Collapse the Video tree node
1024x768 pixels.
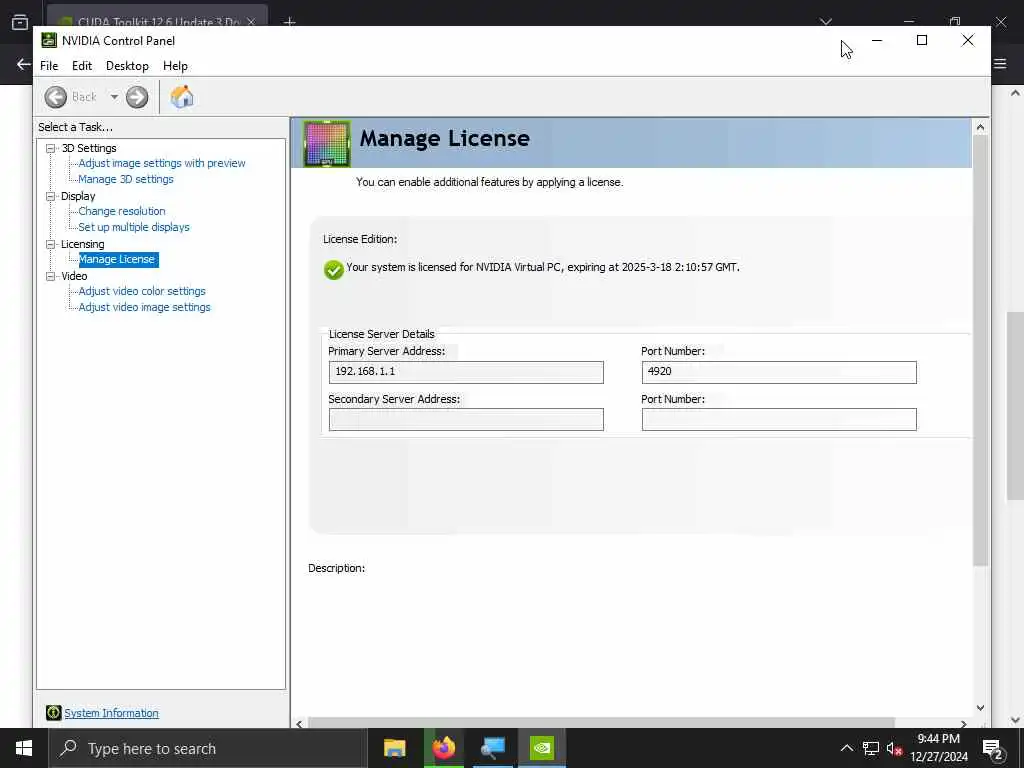(50, 276)
